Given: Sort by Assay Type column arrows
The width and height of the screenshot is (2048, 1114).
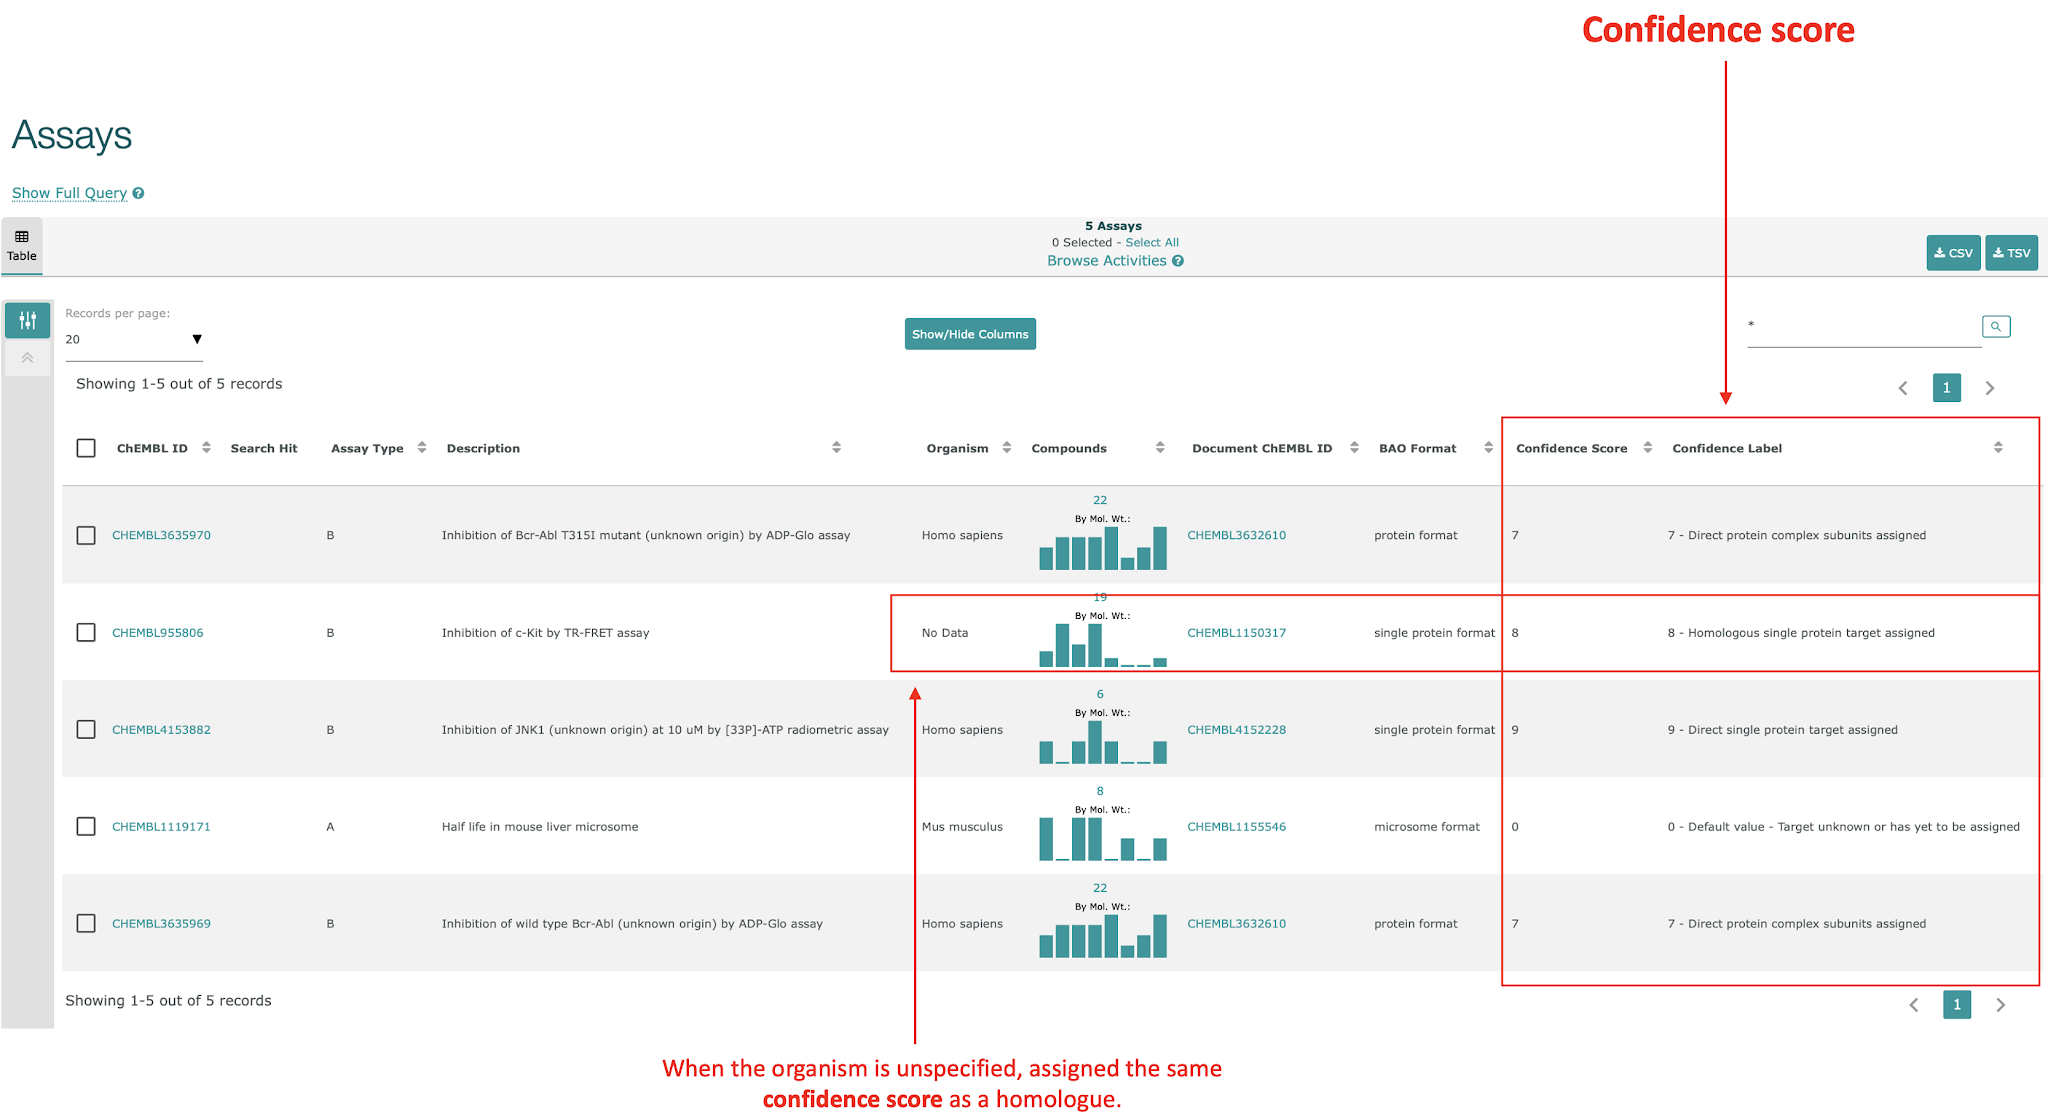Looking at the screenshot, I should [x=422, y=448].
